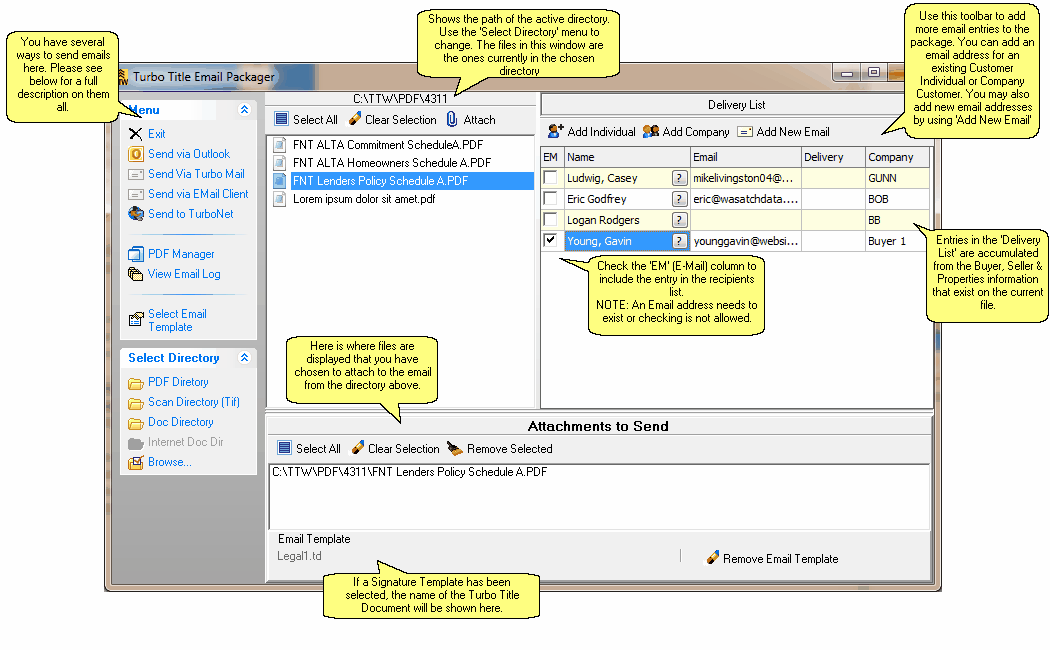1050x650 pixels.
Task: Click the Send to TurboNet globe icon
Action: point(136,214)
